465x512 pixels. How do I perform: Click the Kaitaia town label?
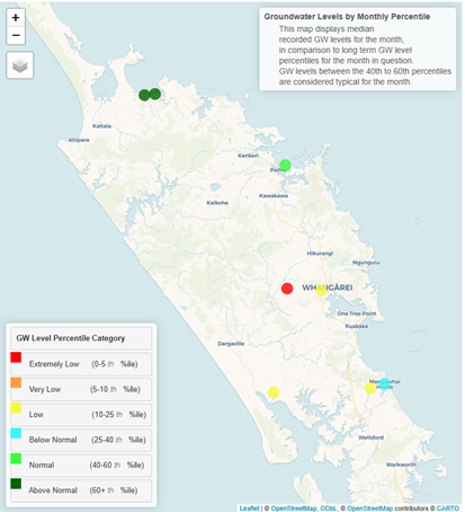pos(102,126)
